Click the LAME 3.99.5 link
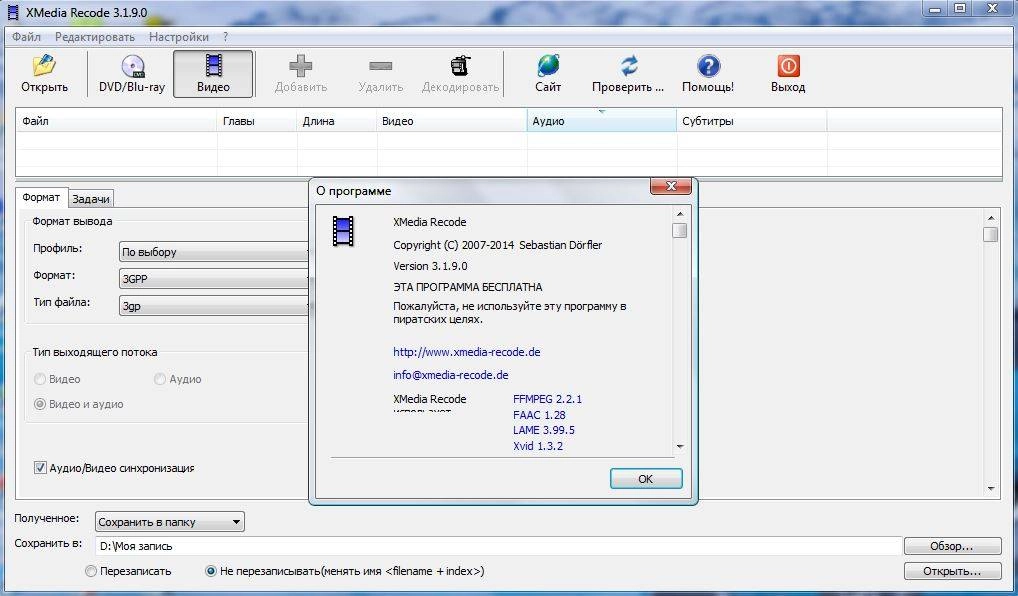The width and height of the screenshot is (1018, 596). coord(543,430)
